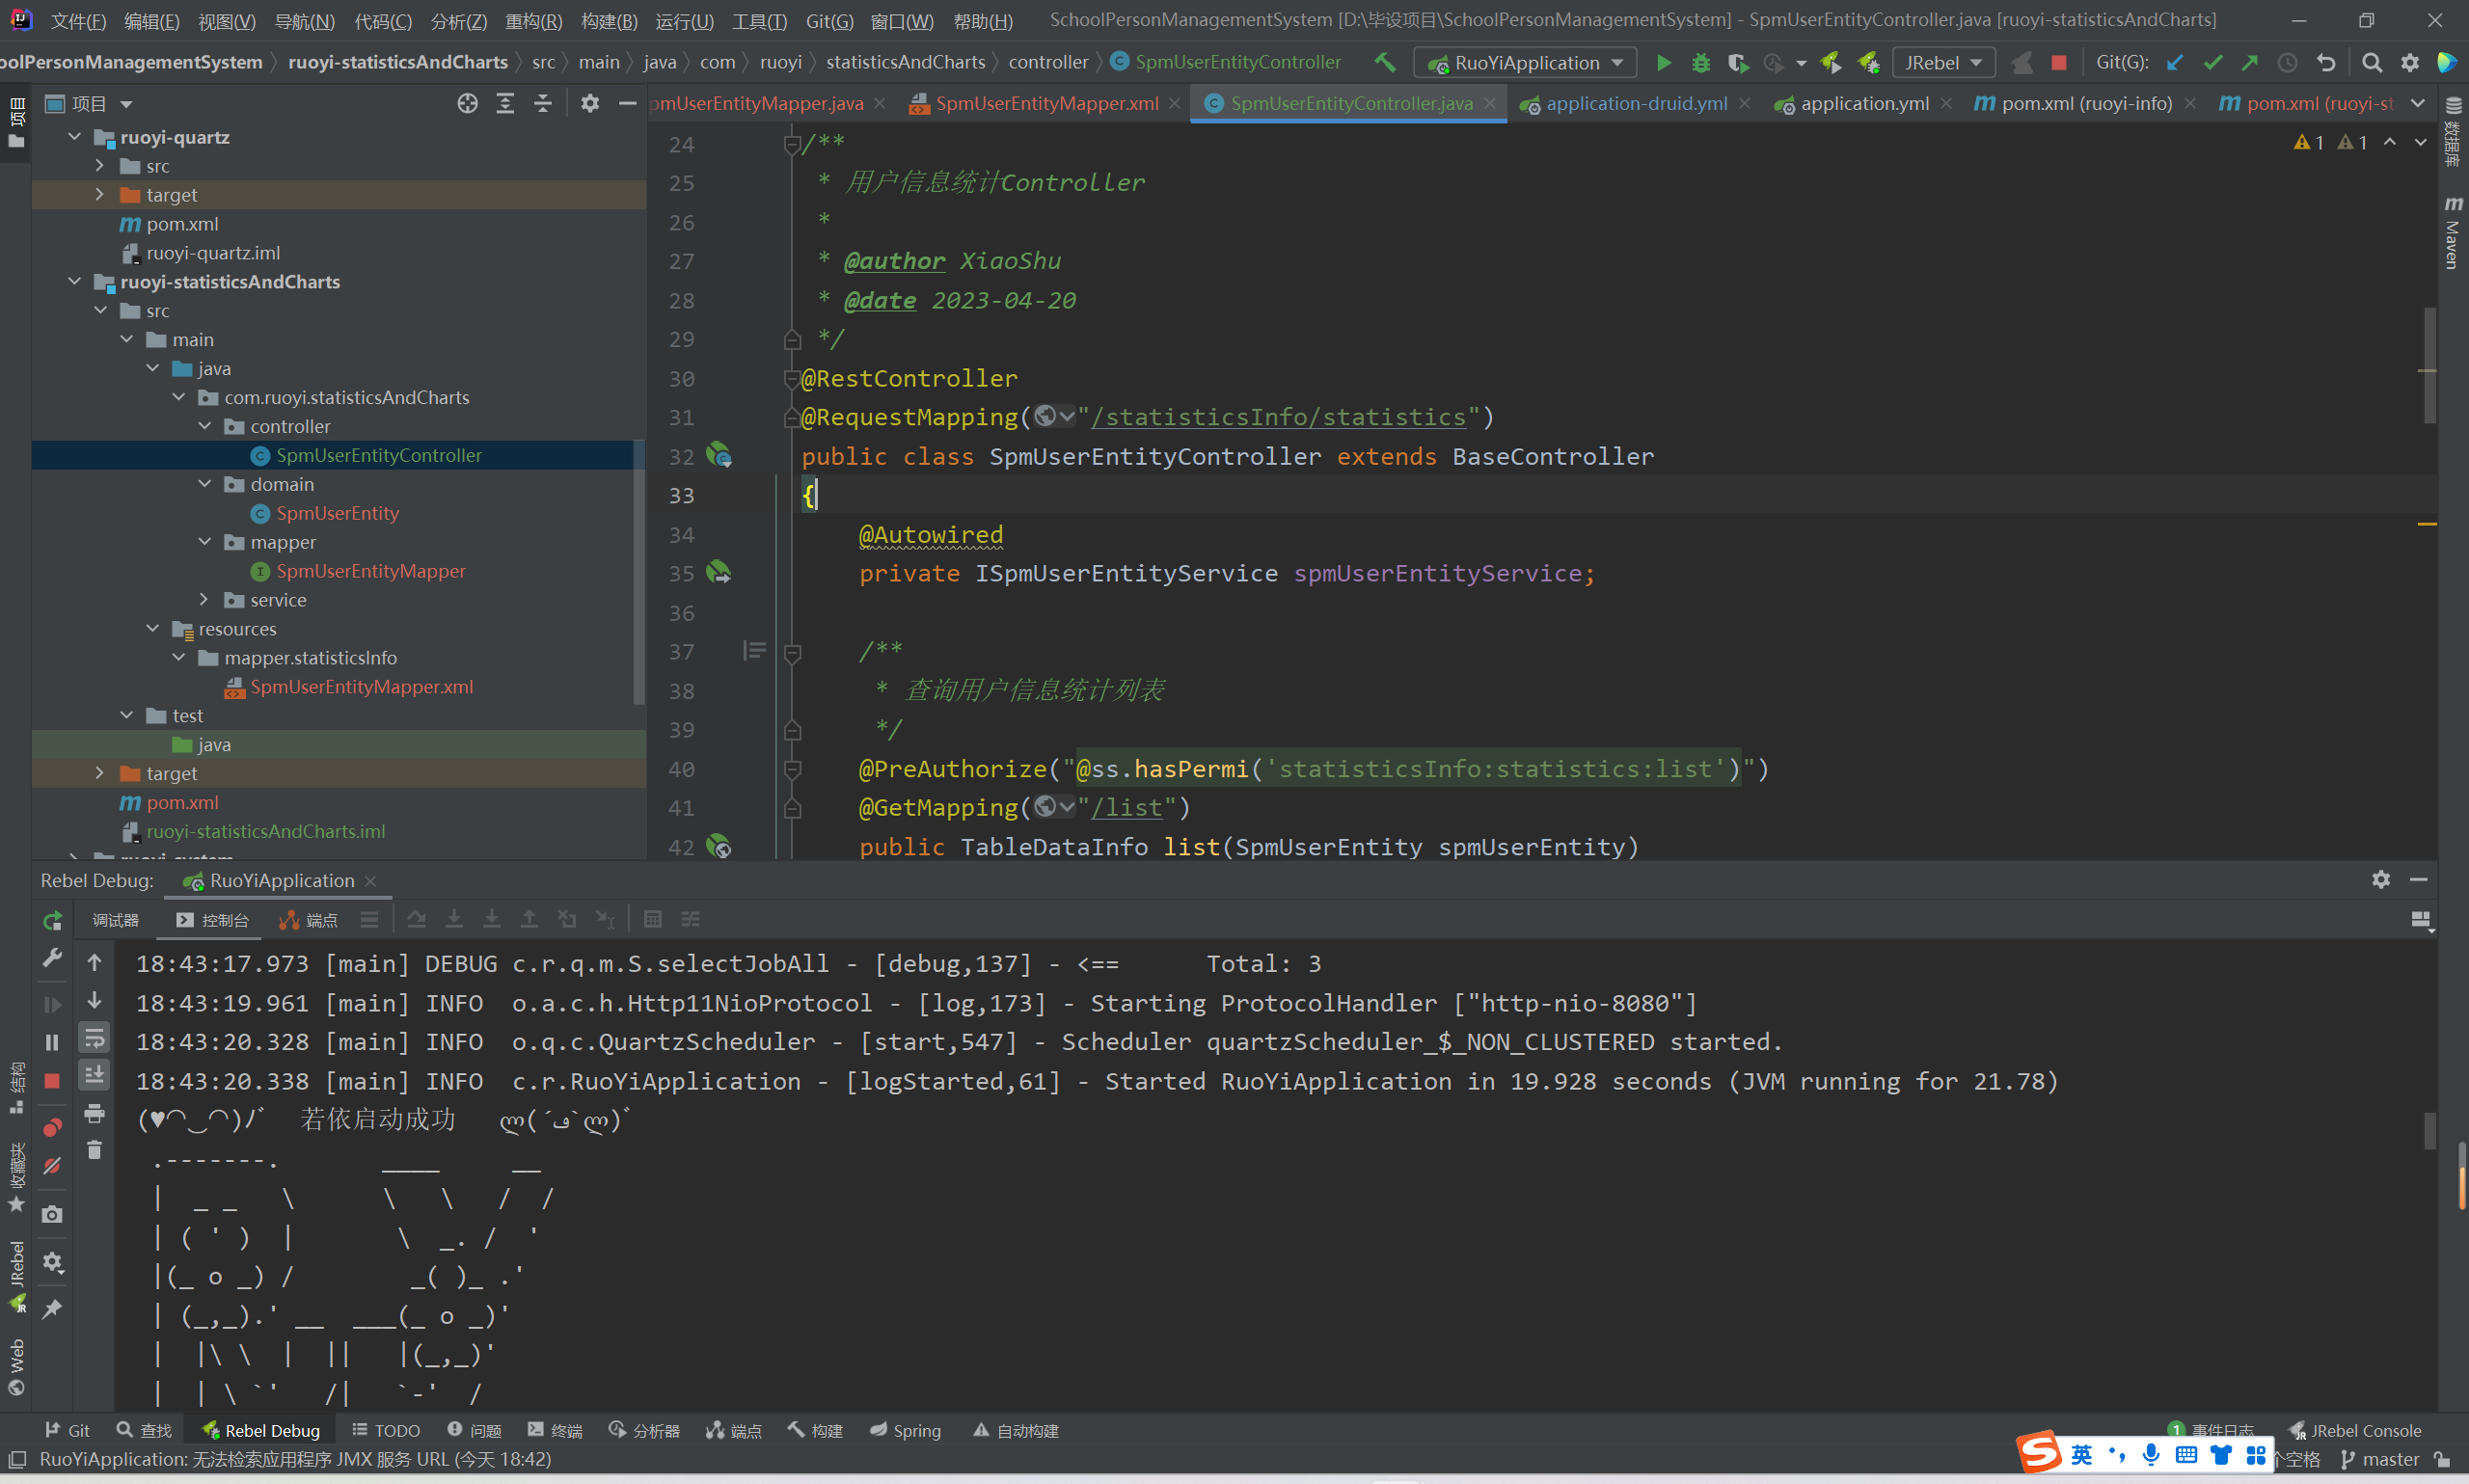Push commits with the Git green arrow icon
Screen dimensions: 2469x1484
[2250, 63]
